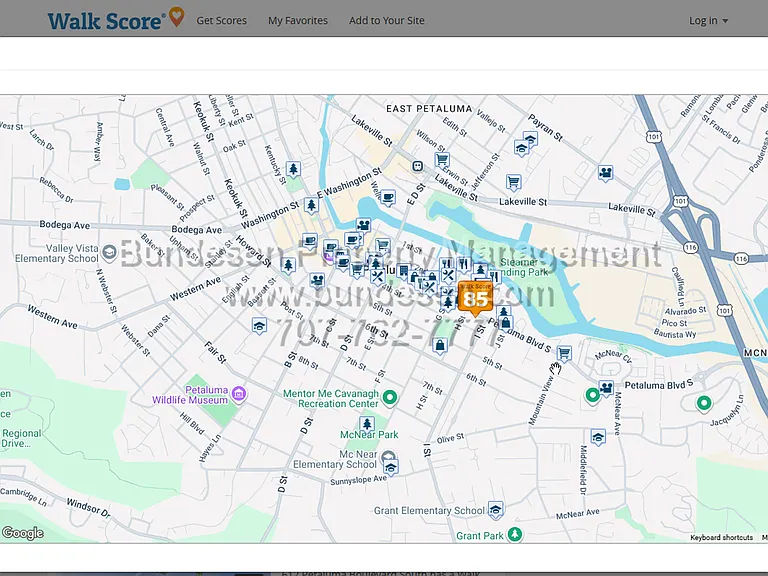The image size is (768, 576).
Task: Click the EAST PETALUMA neighborhood label
Action: pyautogui.click(x=429, y=109)
